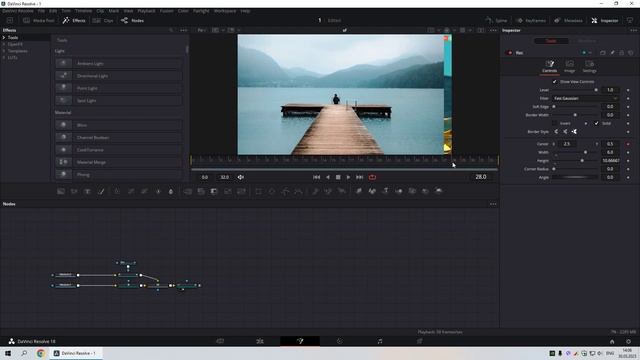Screen dimensions: 640x360
Task: Switch to the Image tab
Action: click(569, 66)
